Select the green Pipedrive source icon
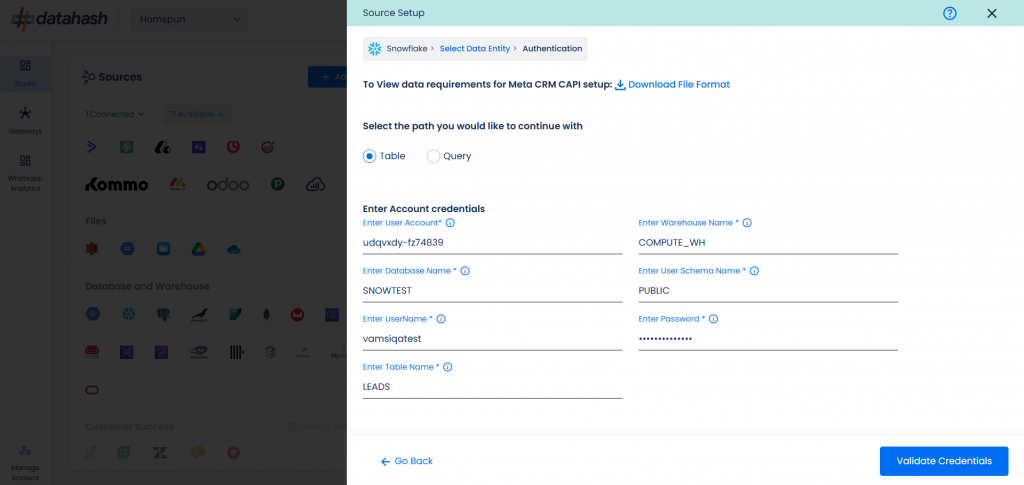Image resolution: width=1024 pixels, height=485 pixels. 278,185
